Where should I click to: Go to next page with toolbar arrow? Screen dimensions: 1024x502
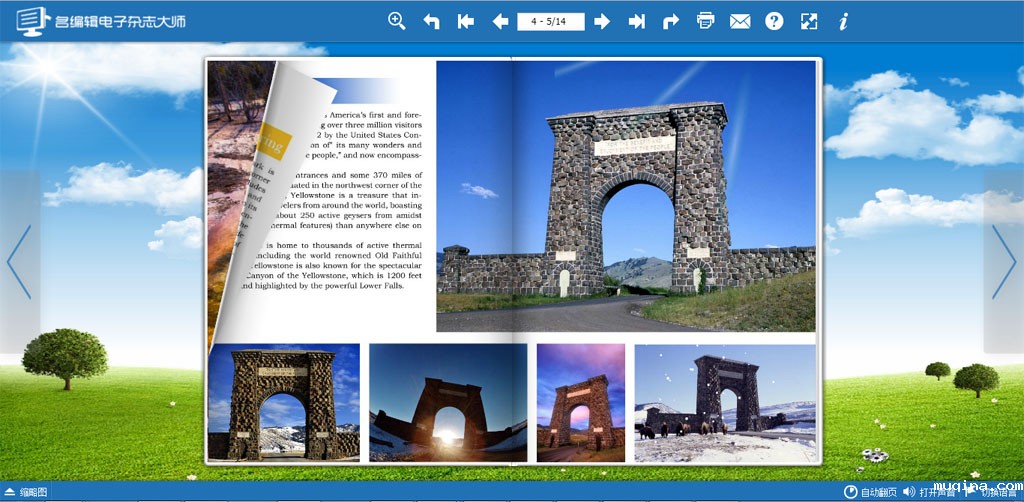click(x=602, y=21)
